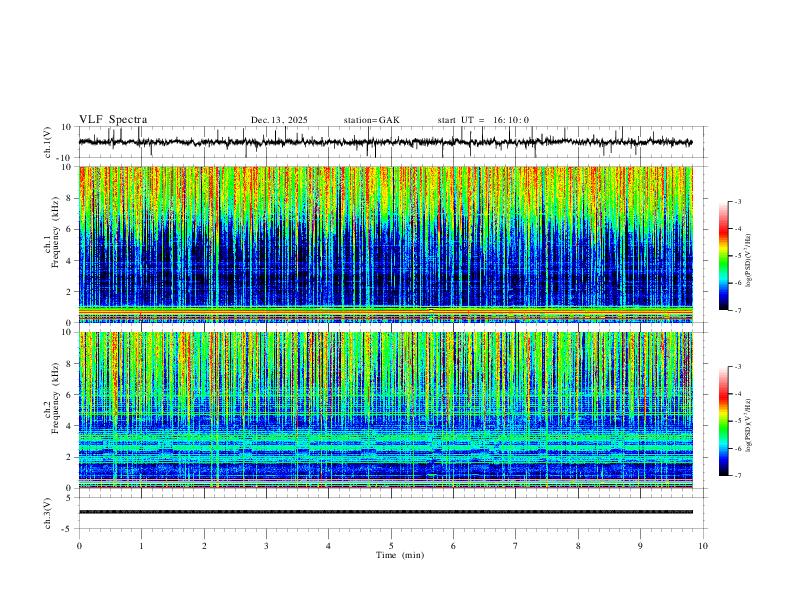This screenshot has height=612, width=792.
Task: Click inside the ch.1 spectrogram panel
Action: (385, 244)
